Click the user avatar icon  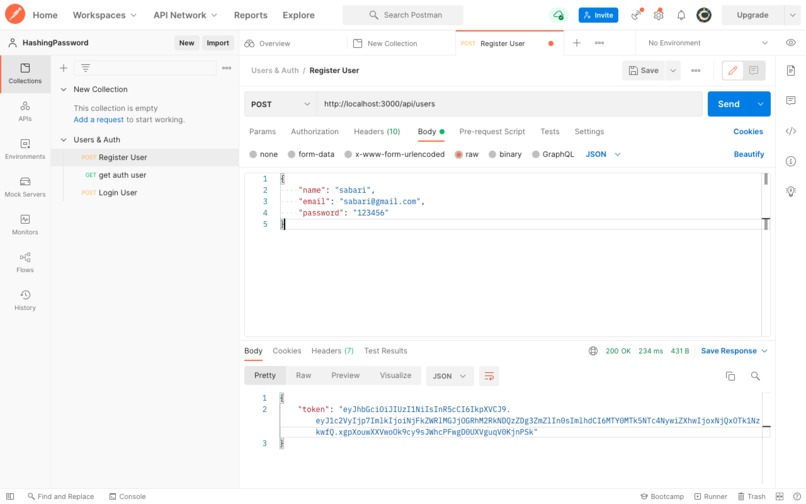[x=704, y=15]
